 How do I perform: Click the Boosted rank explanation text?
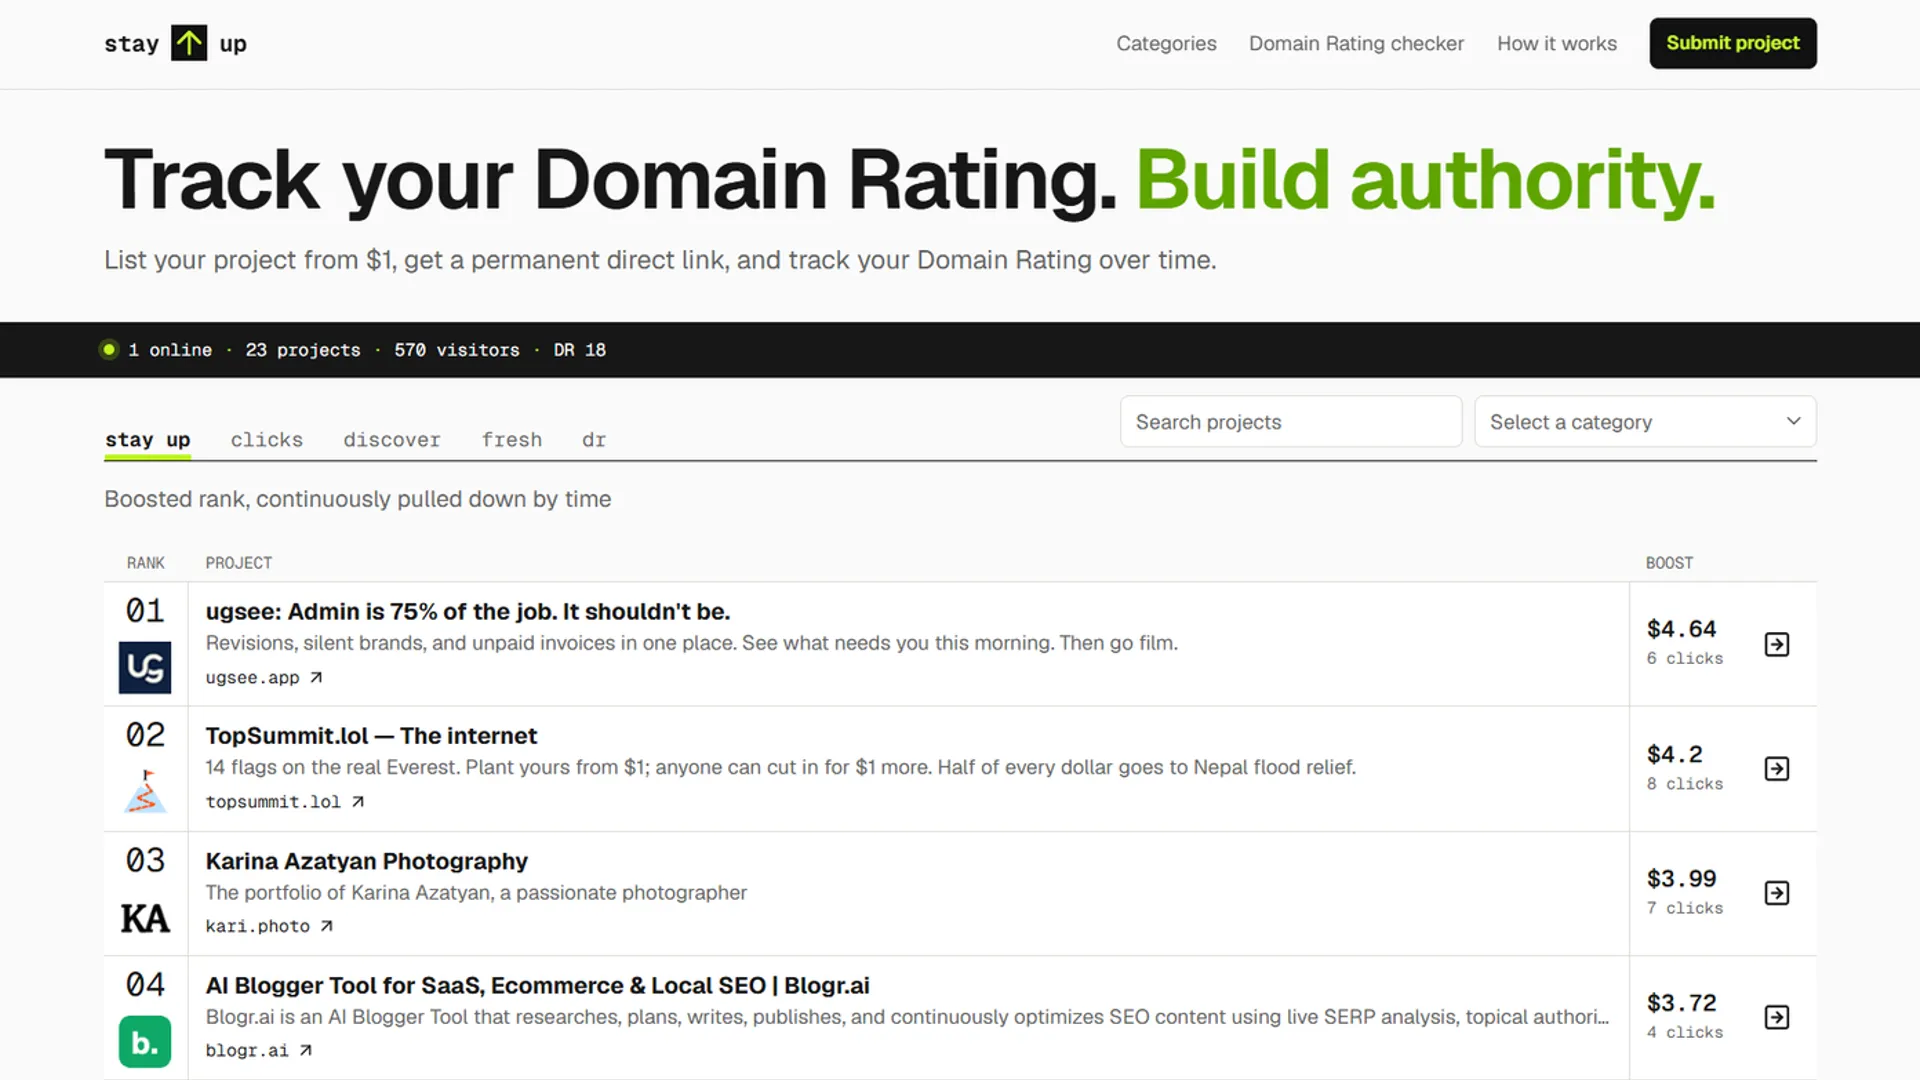pos(357,499)
